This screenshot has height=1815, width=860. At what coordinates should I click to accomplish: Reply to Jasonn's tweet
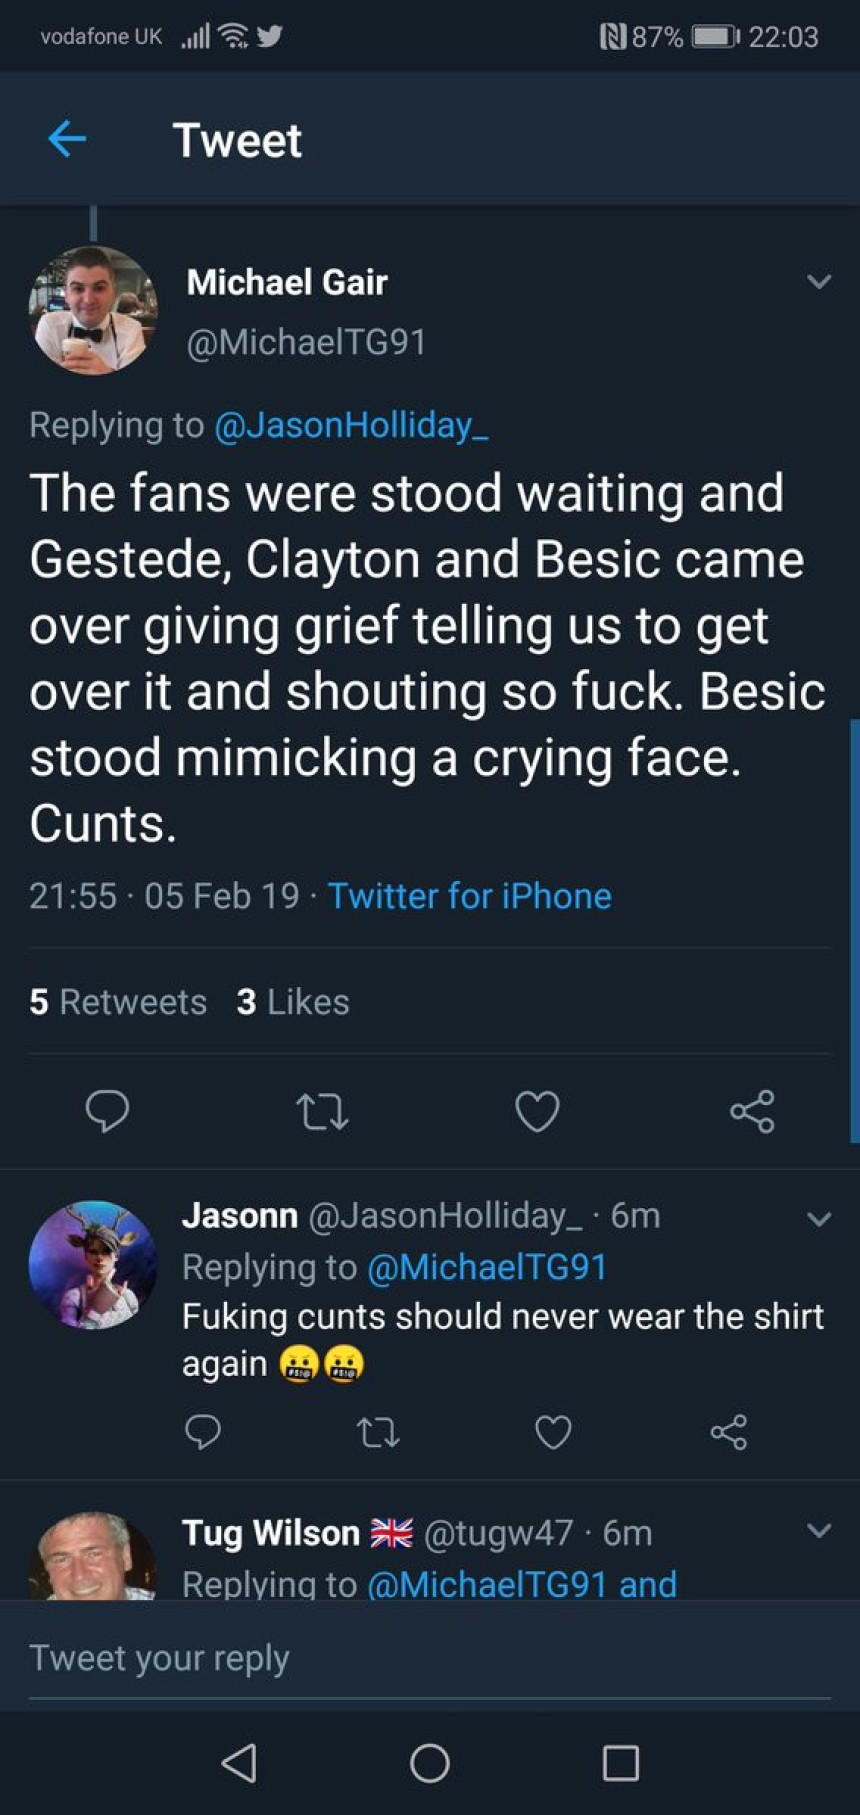[x=203, y=1432]
